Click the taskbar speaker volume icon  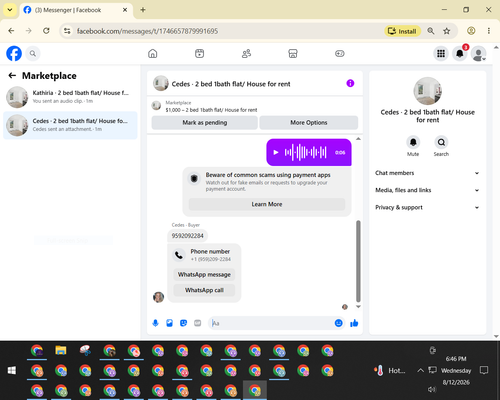[432, 389]
